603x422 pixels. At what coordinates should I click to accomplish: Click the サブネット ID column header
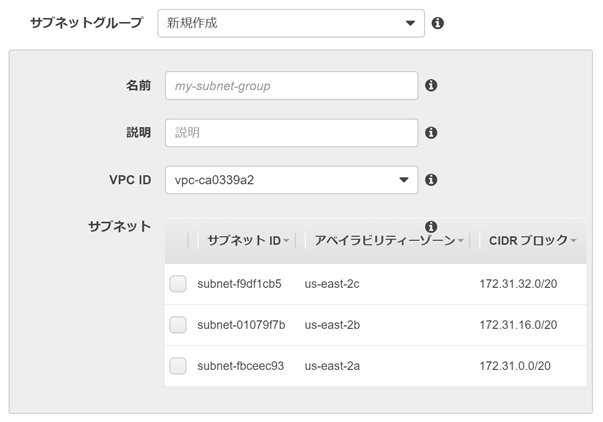click(243, 241)
